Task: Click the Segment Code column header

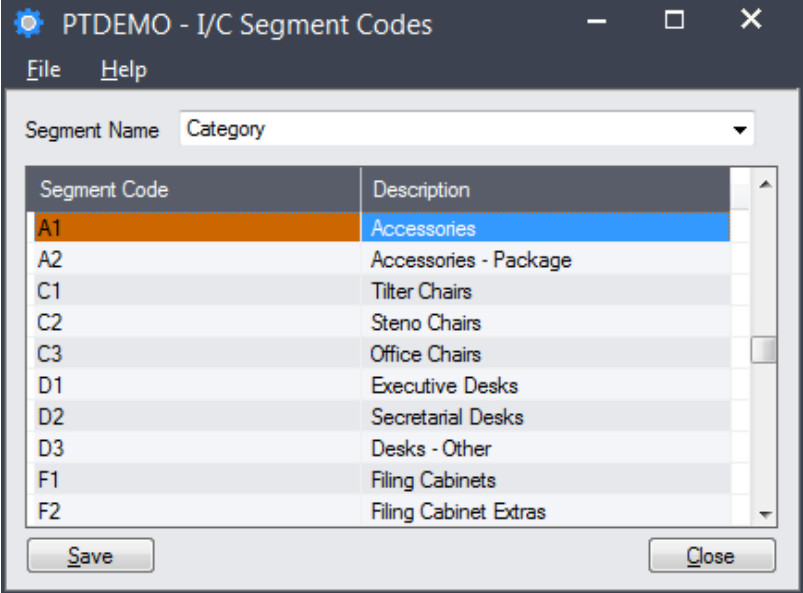Action: pos(194,189)
